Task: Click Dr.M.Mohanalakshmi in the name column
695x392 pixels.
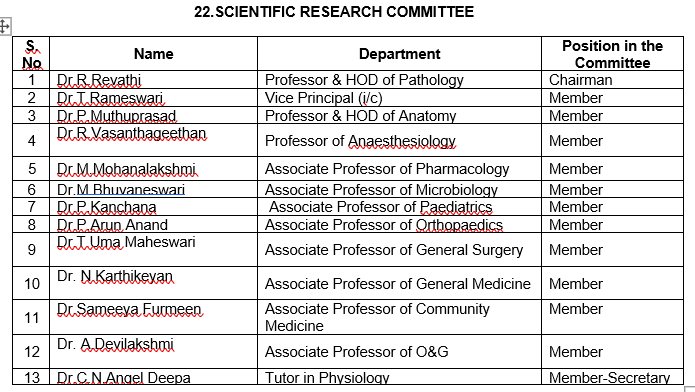Action: 126,169
